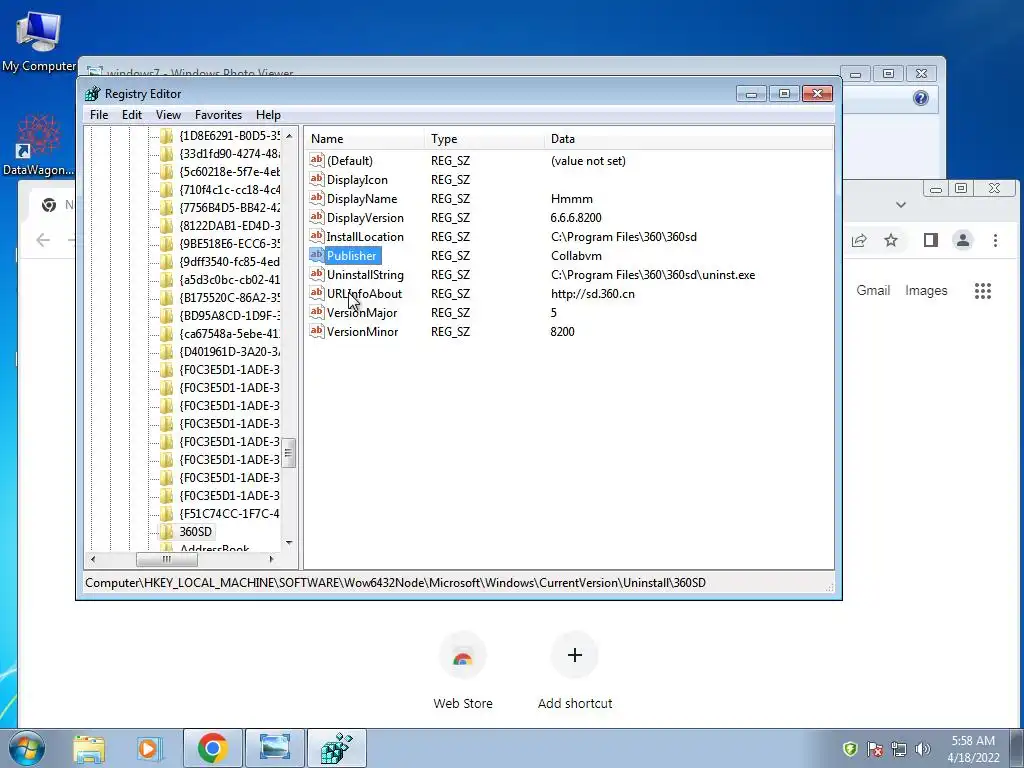The image size is (1024, 768).
Task: Click the UninstallString value icon
Action: tap(317, 274)
